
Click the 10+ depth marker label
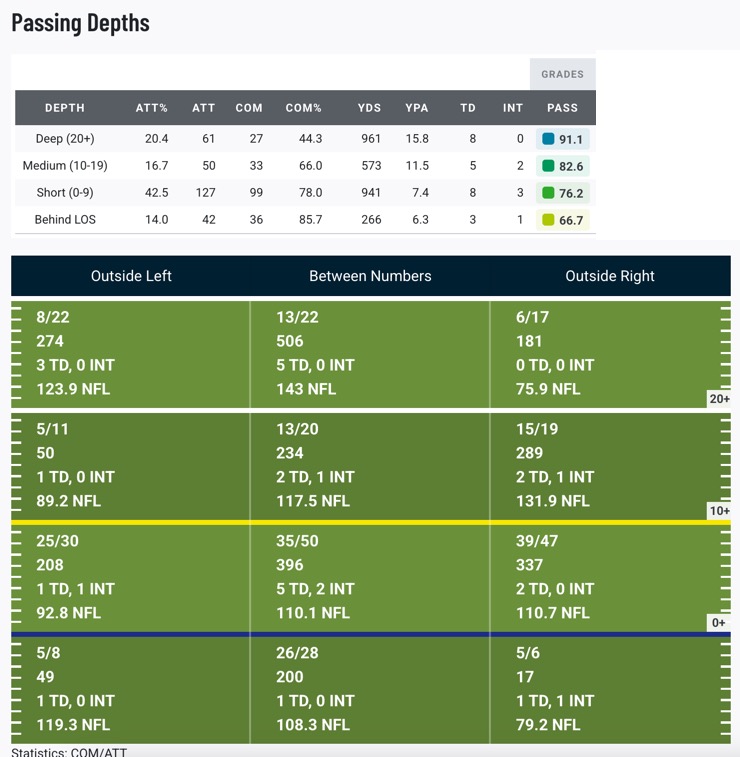pyautogui.click(x=719, y=511)
